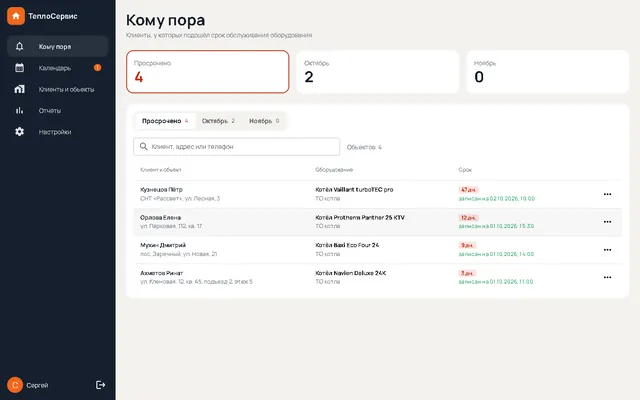
Task: Click the Ноябрь summary card showing 0
Action: (548, 72)
